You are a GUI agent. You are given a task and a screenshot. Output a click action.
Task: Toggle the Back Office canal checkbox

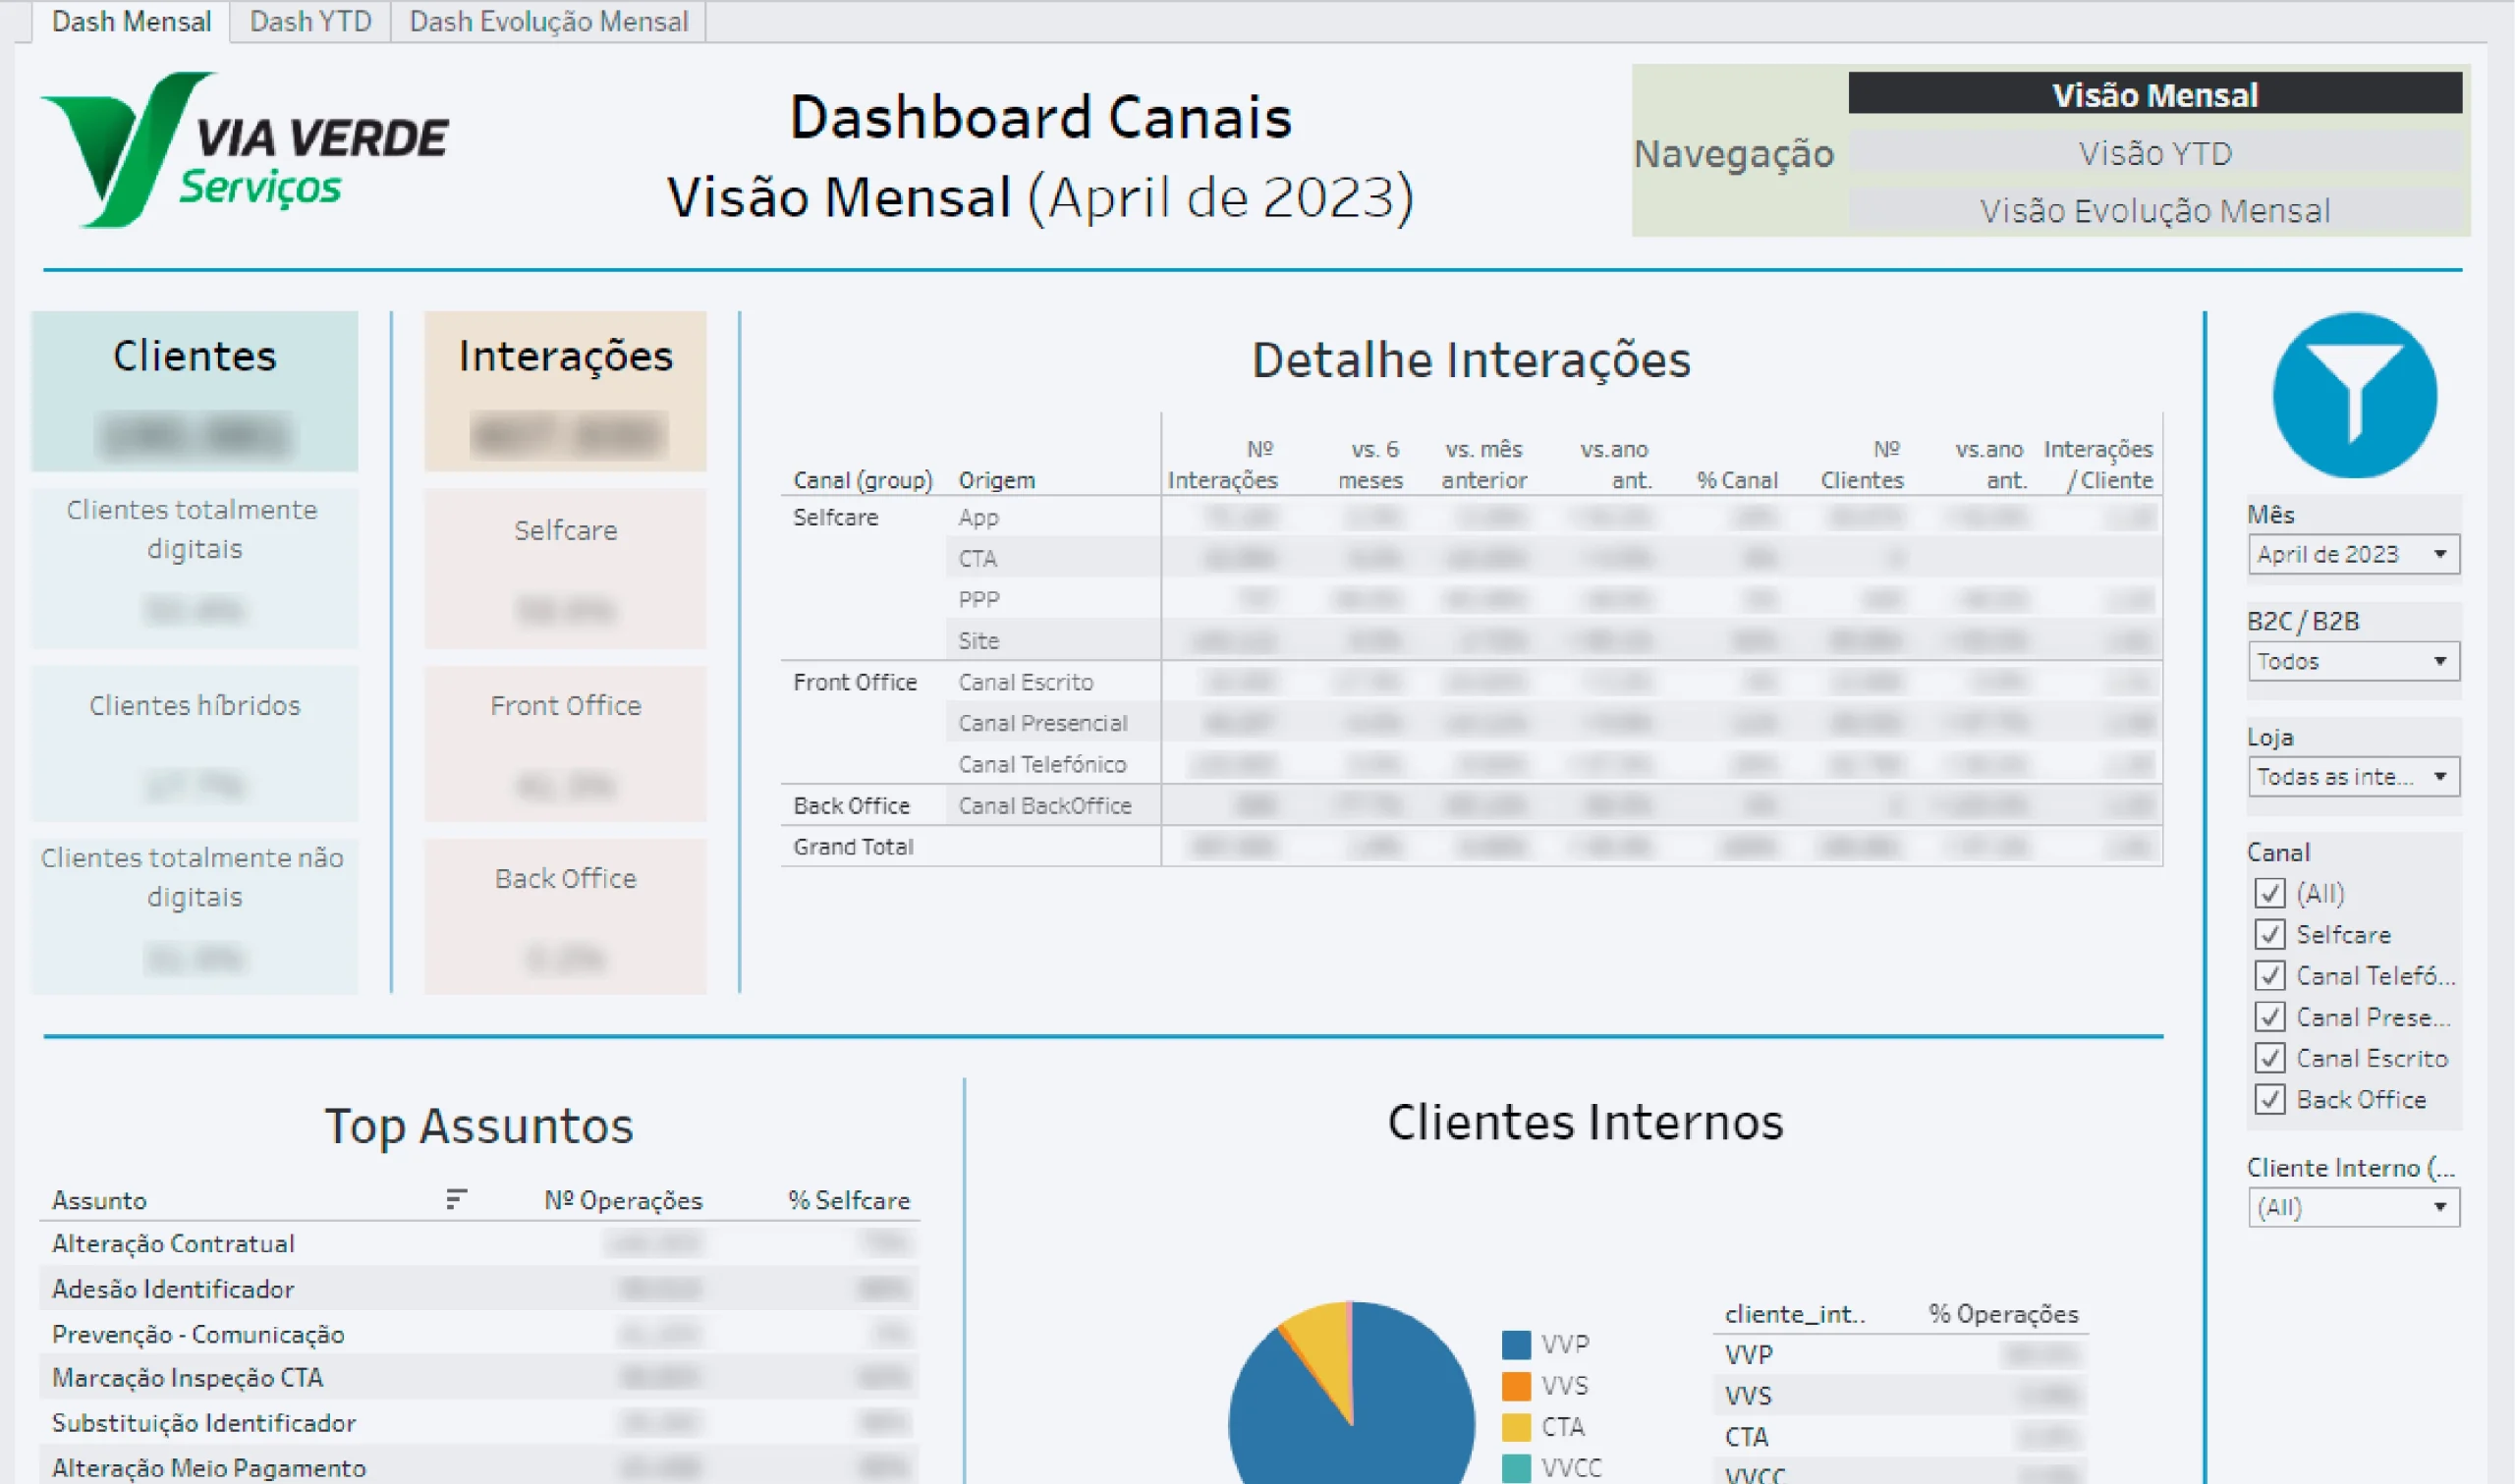point(2269,1099)
